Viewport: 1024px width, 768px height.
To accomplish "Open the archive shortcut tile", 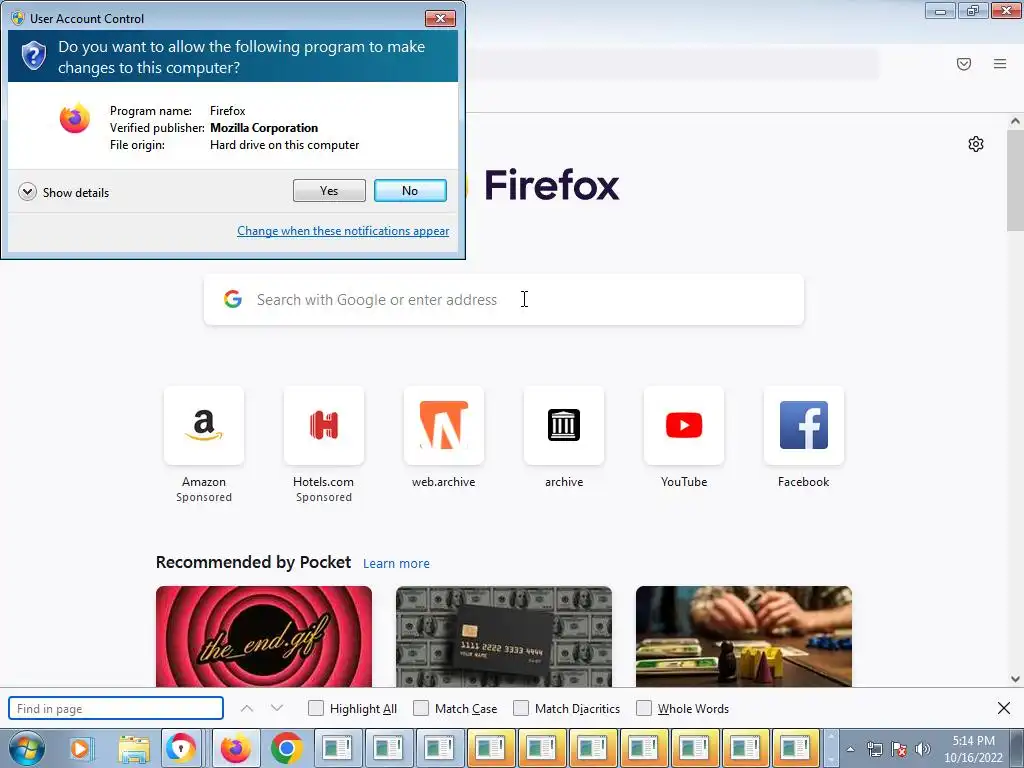I will tap(564, 425).
